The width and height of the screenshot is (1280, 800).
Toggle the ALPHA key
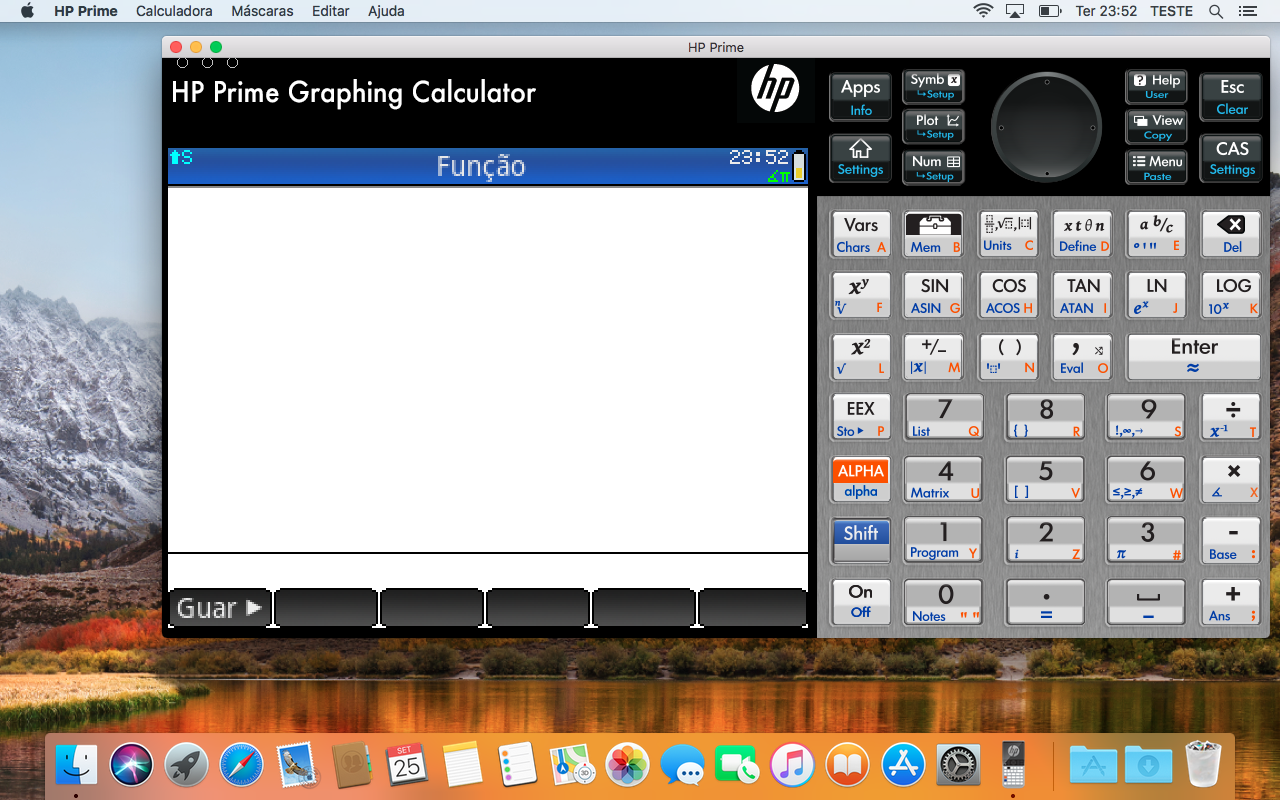(860, 478)
